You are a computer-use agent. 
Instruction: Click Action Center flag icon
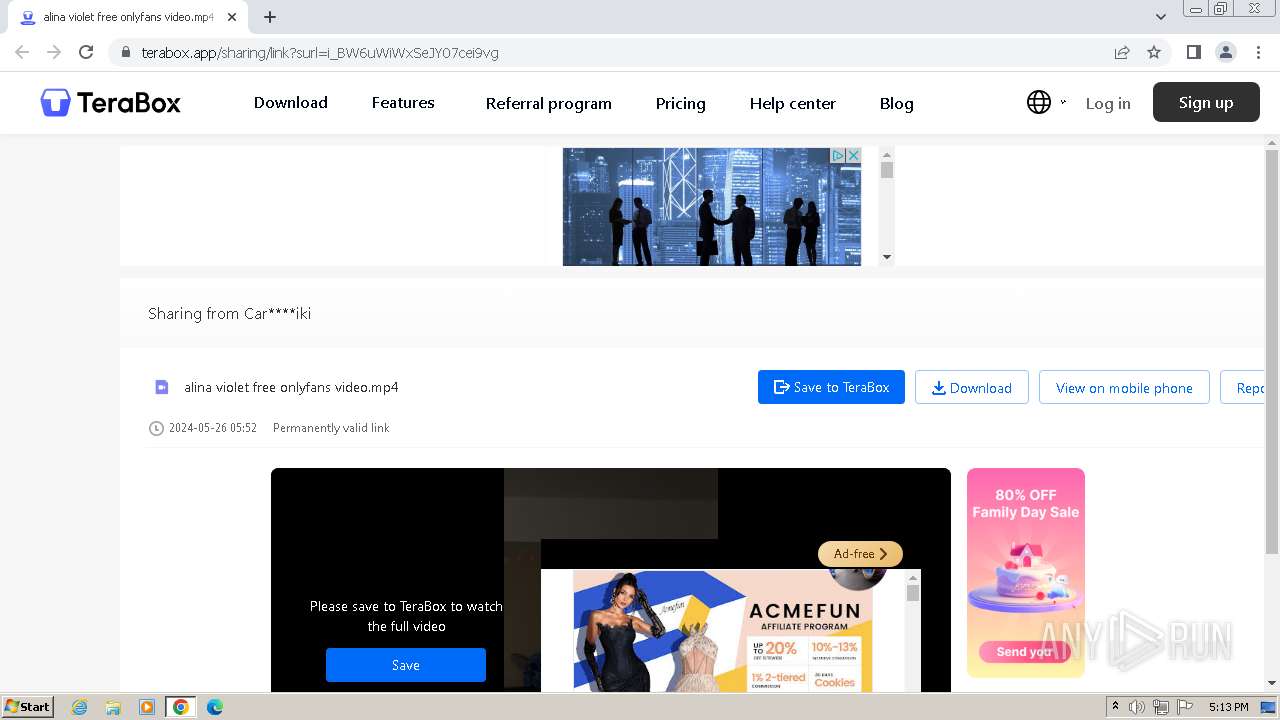click(x=1185, y=707)
